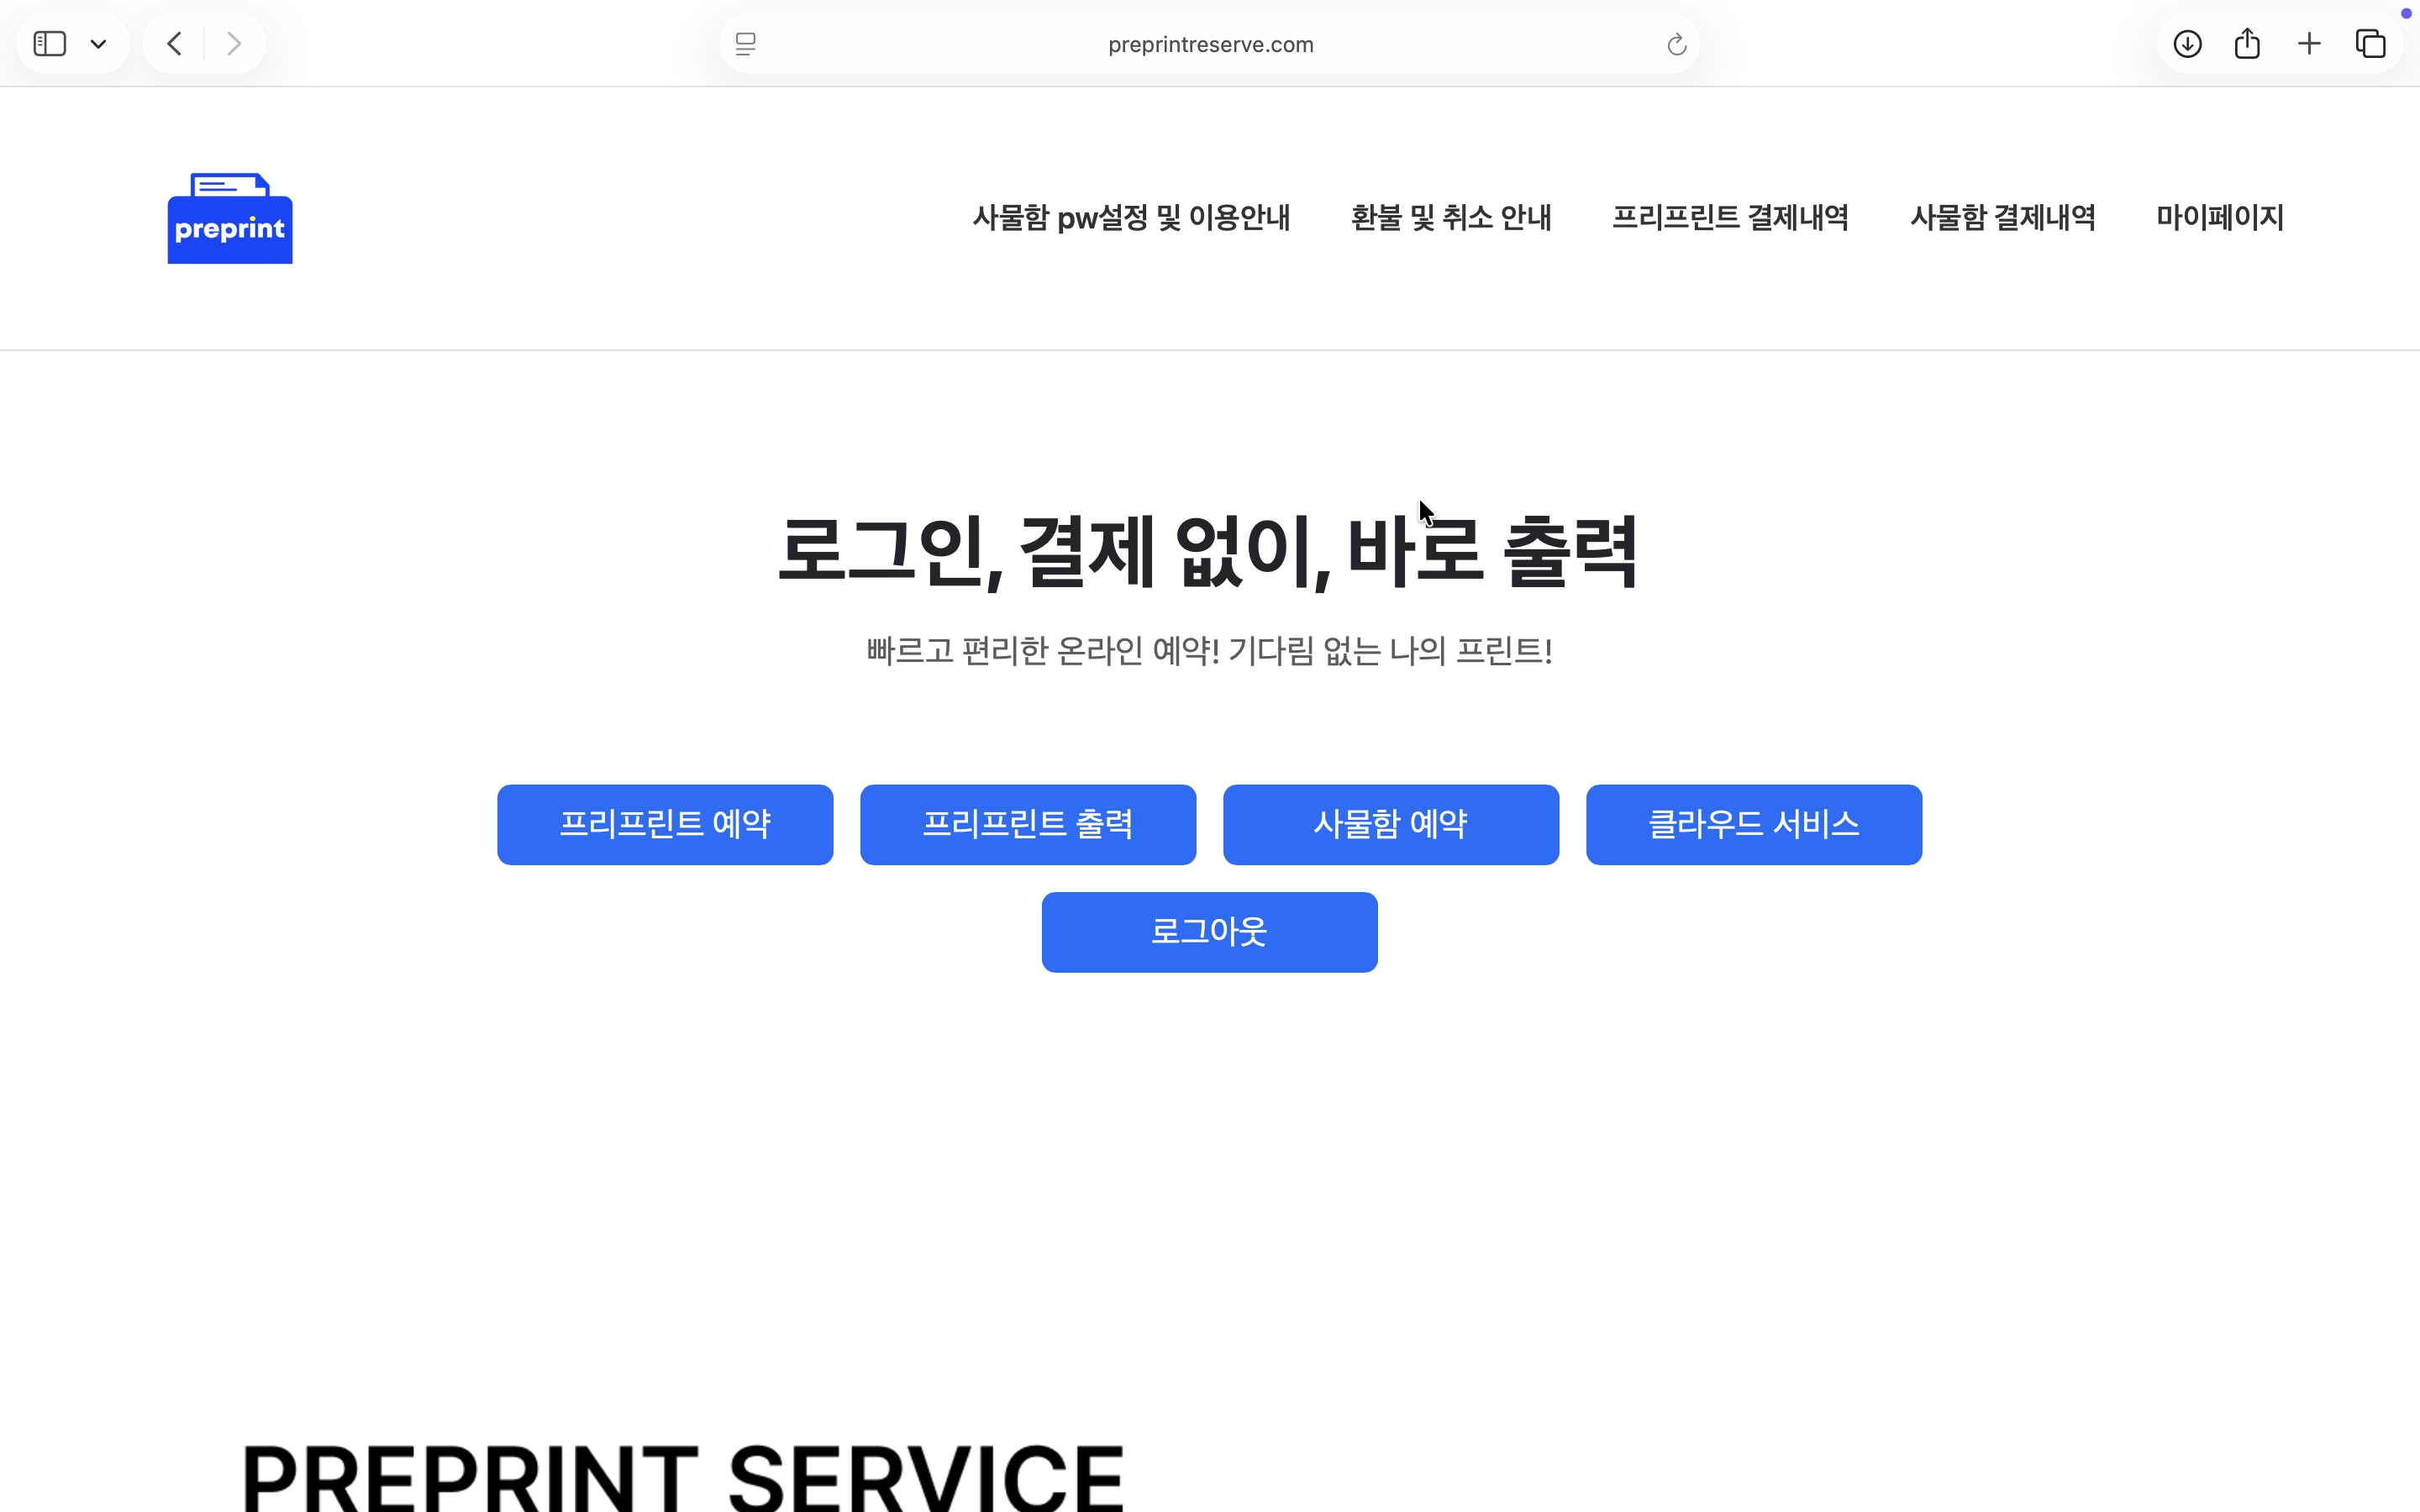Image resolution: width=2420 pixels, height=1512 pixels.
Task: Navigate back using the back arrow
Action: click(x=173, y=43)
